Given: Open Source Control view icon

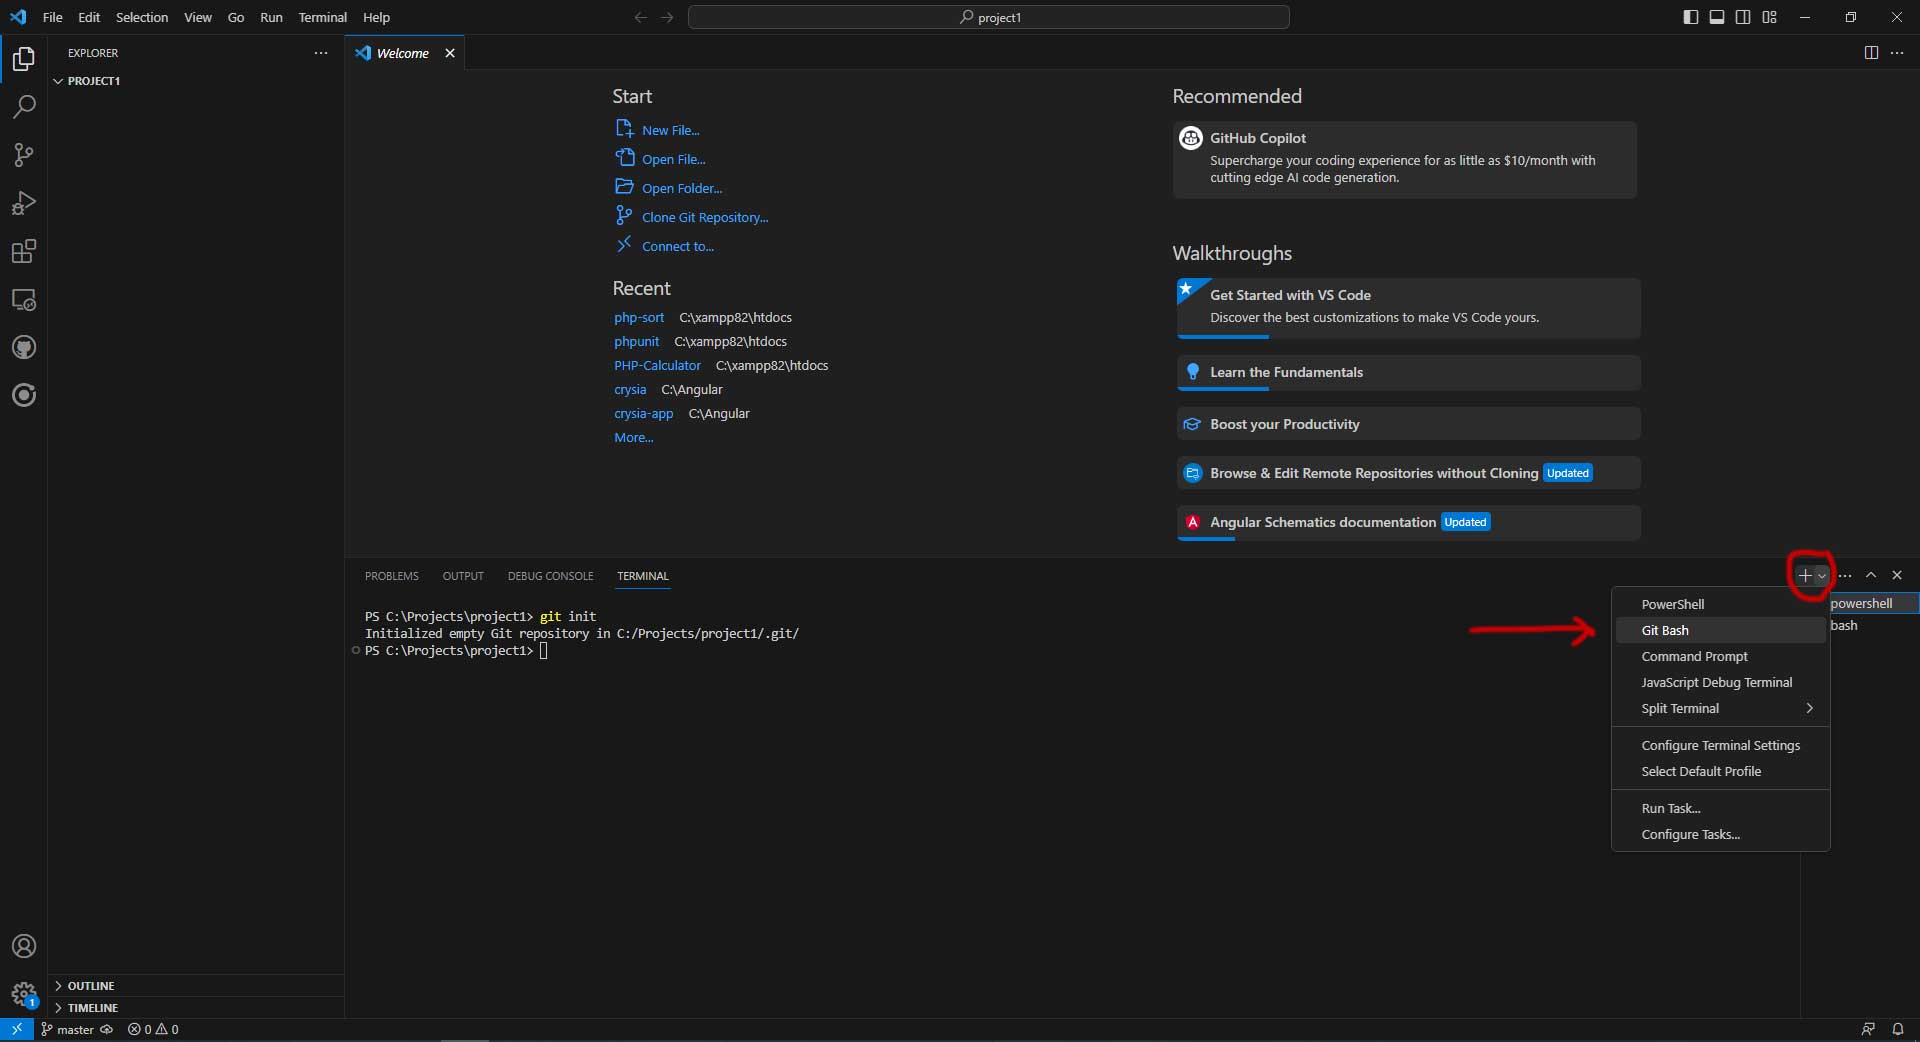Looking at the screenshot, I should [x=24, y=155].
